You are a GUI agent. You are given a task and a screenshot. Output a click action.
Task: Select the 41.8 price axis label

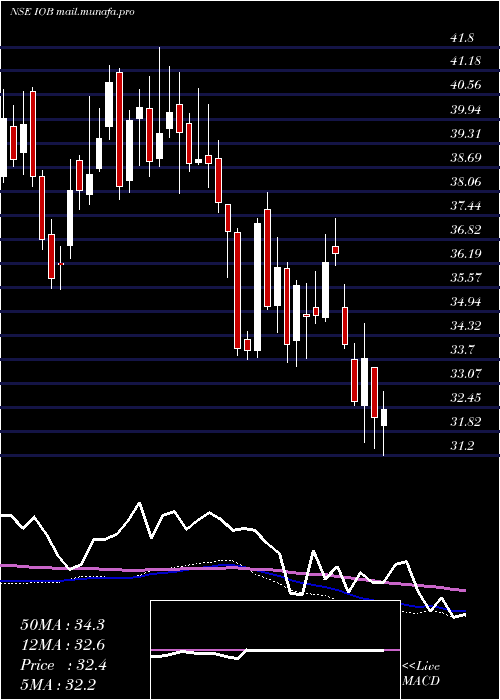462,38
